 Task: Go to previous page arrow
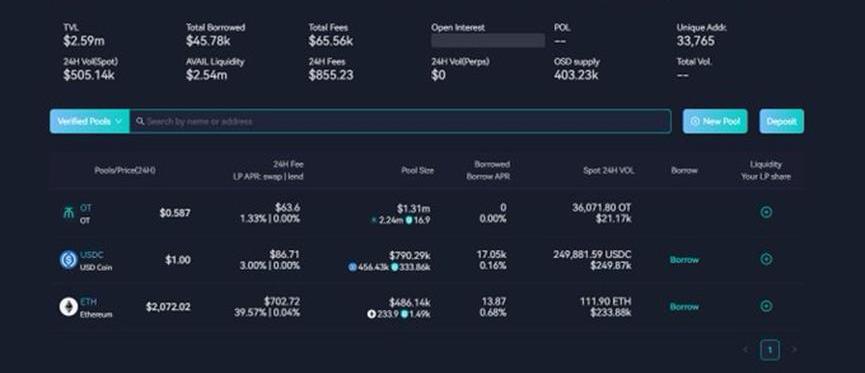pos(746,350)
